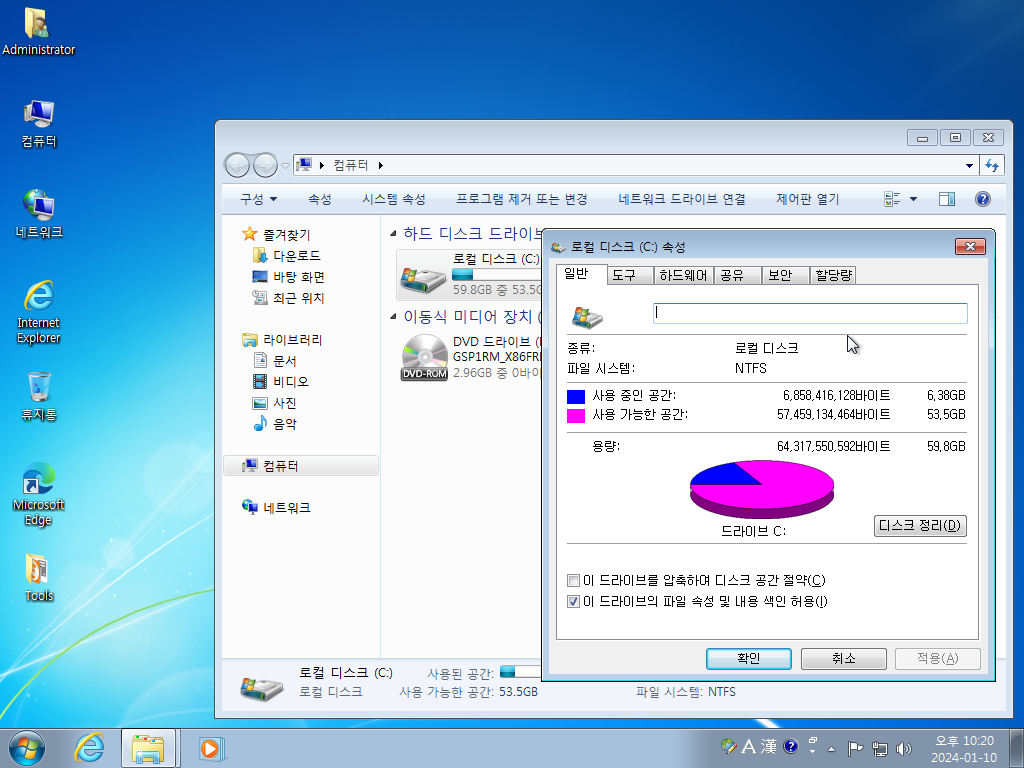Open the 음악 library

(275, 424)
